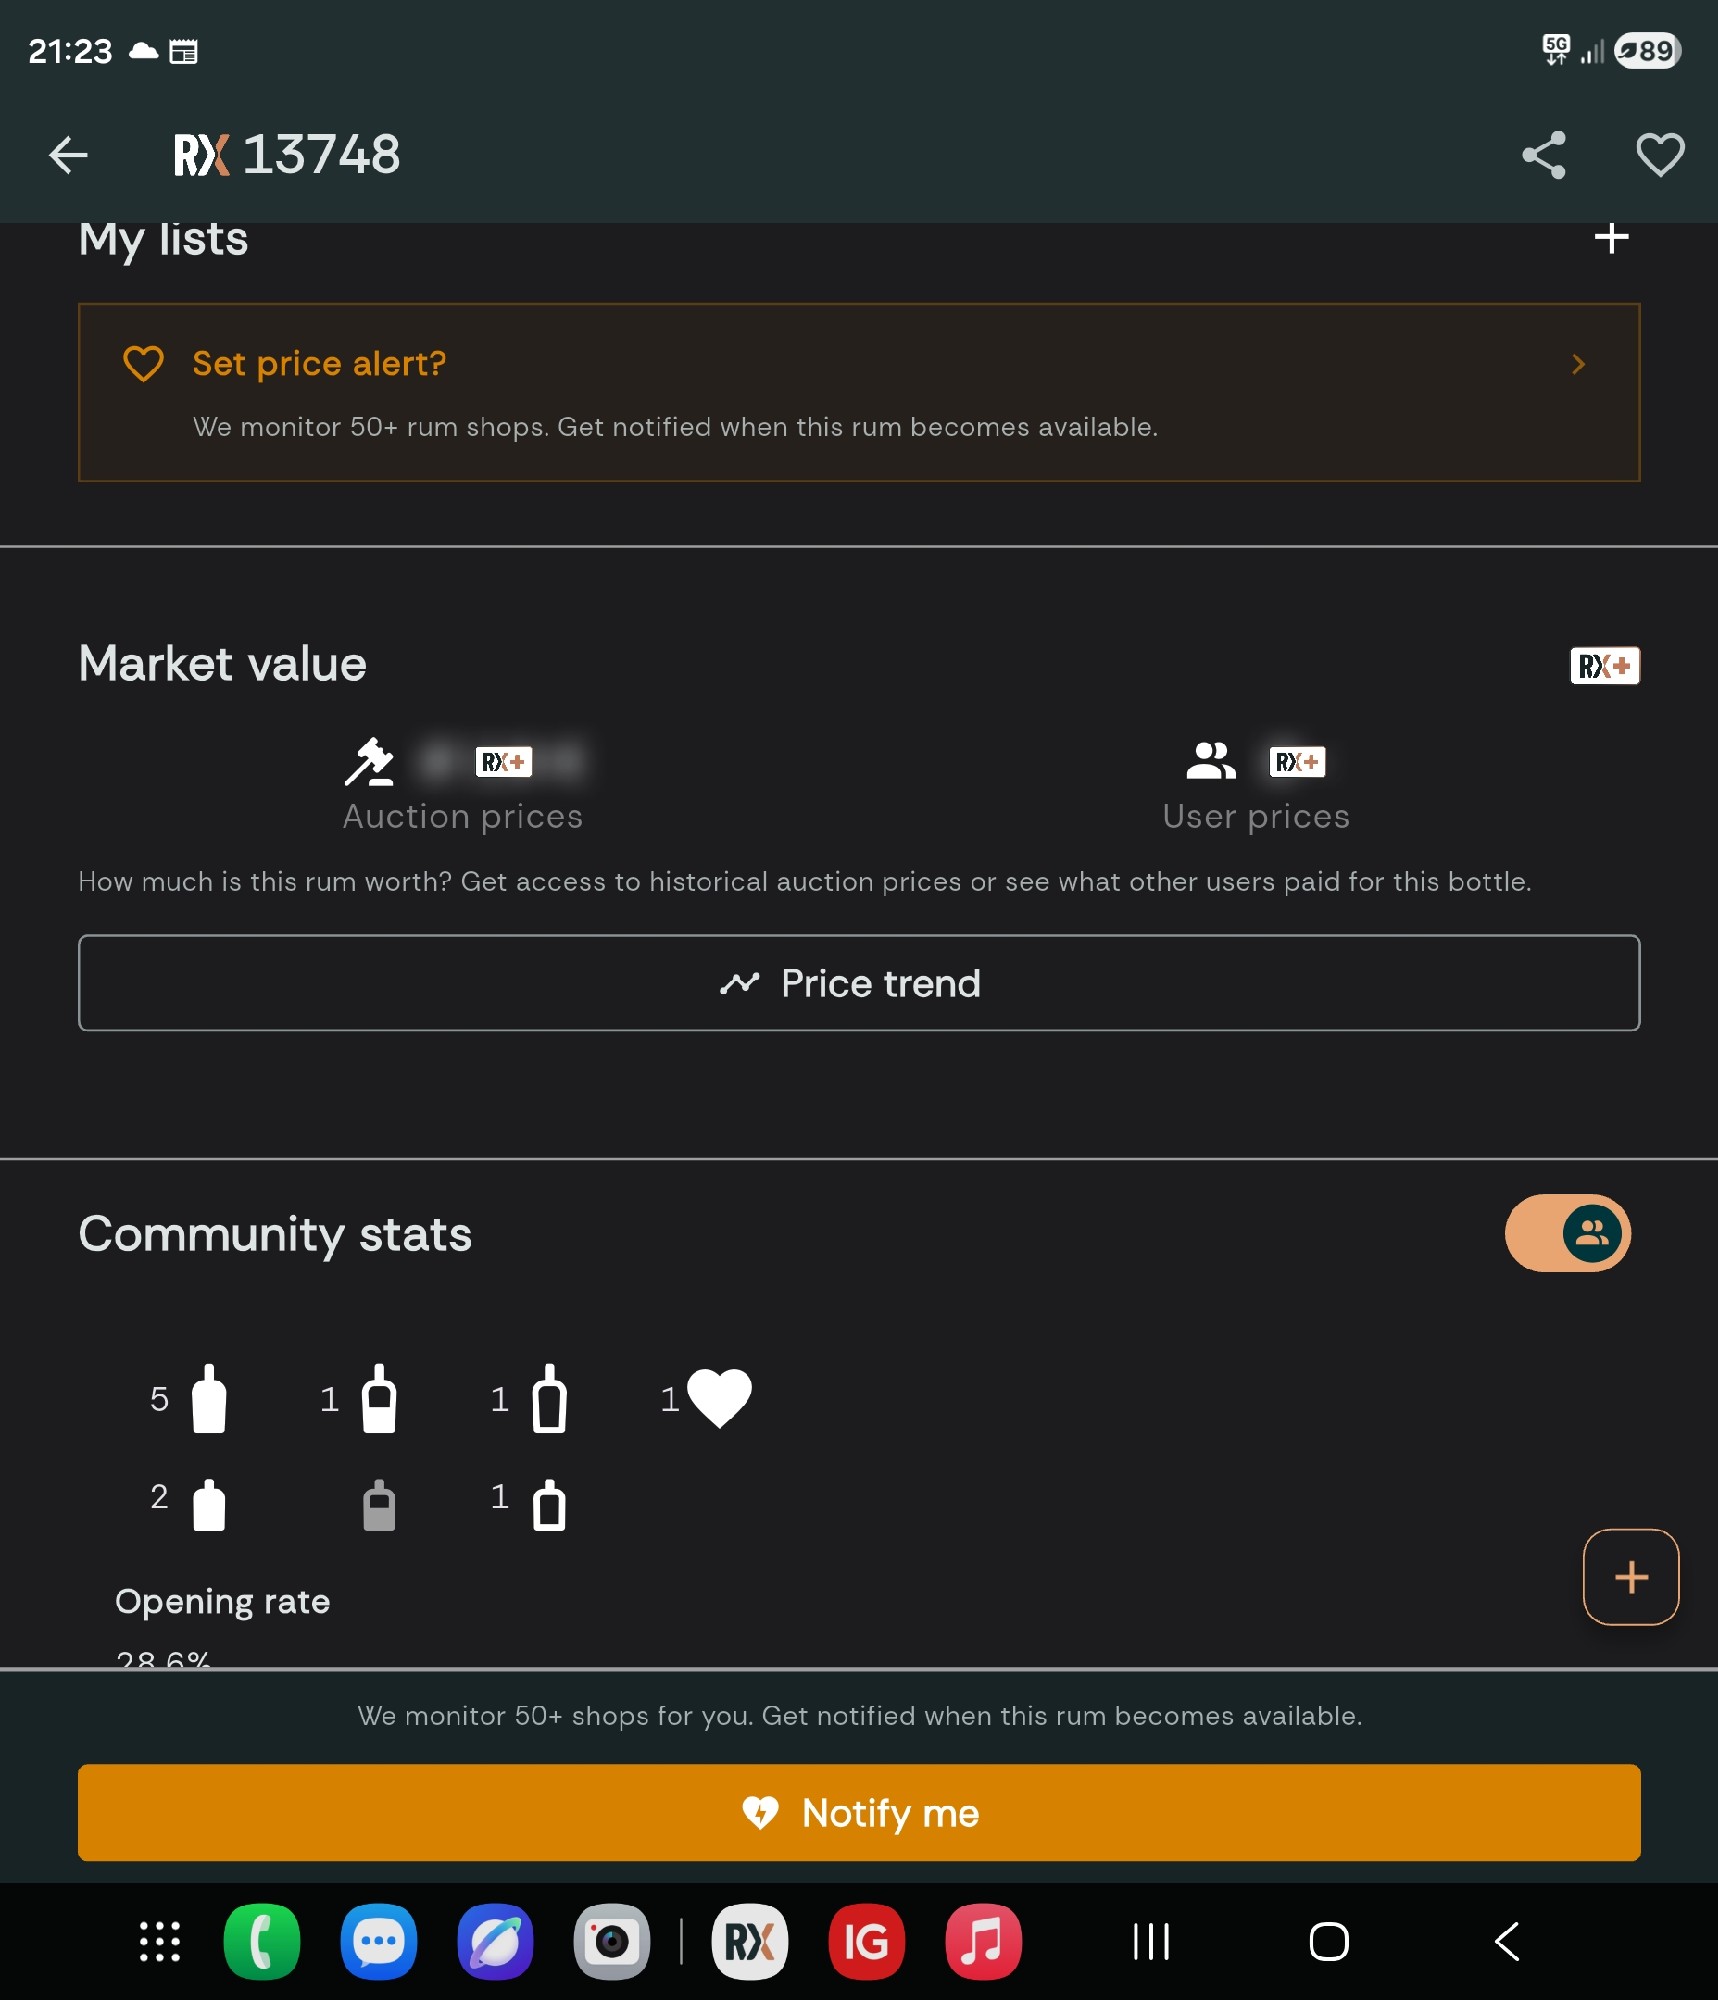Open the RX app in dock
Viewport: 1718px width, 2000px height.
coord(750,1942)
